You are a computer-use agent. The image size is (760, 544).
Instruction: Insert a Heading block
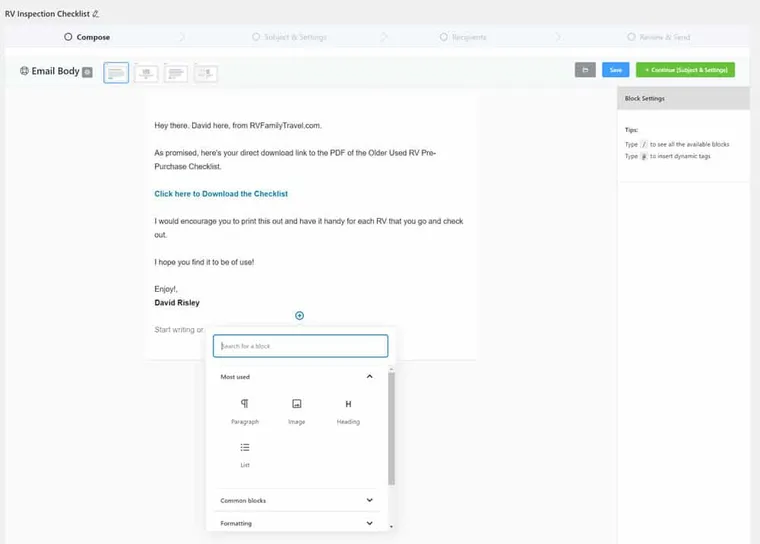click(348, 412)
